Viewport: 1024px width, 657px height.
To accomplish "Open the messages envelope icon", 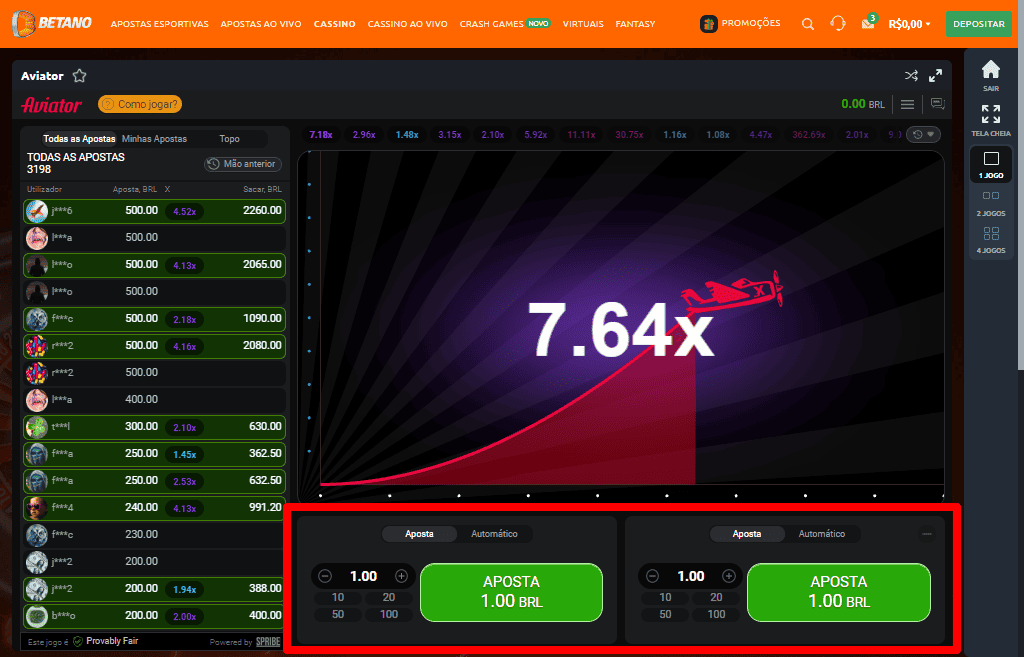I will pos(868,24).
